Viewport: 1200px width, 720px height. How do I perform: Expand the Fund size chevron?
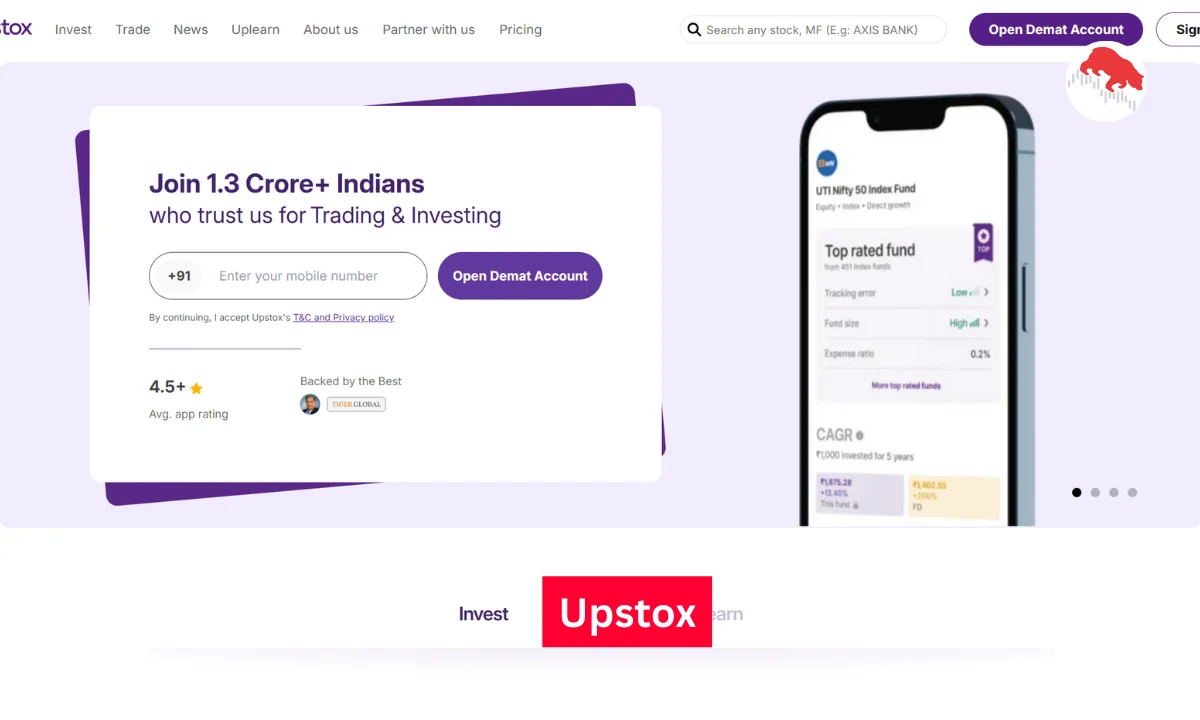tap(986, 323)
